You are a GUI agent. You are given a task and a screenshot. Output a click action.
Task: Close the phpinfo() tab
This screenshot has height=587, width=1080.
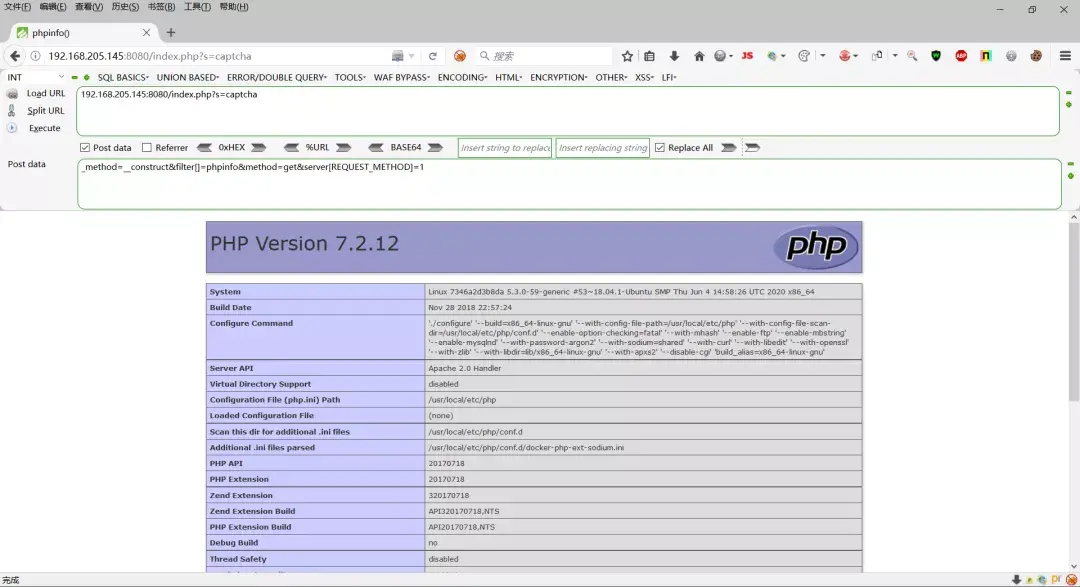coord(146,32)
